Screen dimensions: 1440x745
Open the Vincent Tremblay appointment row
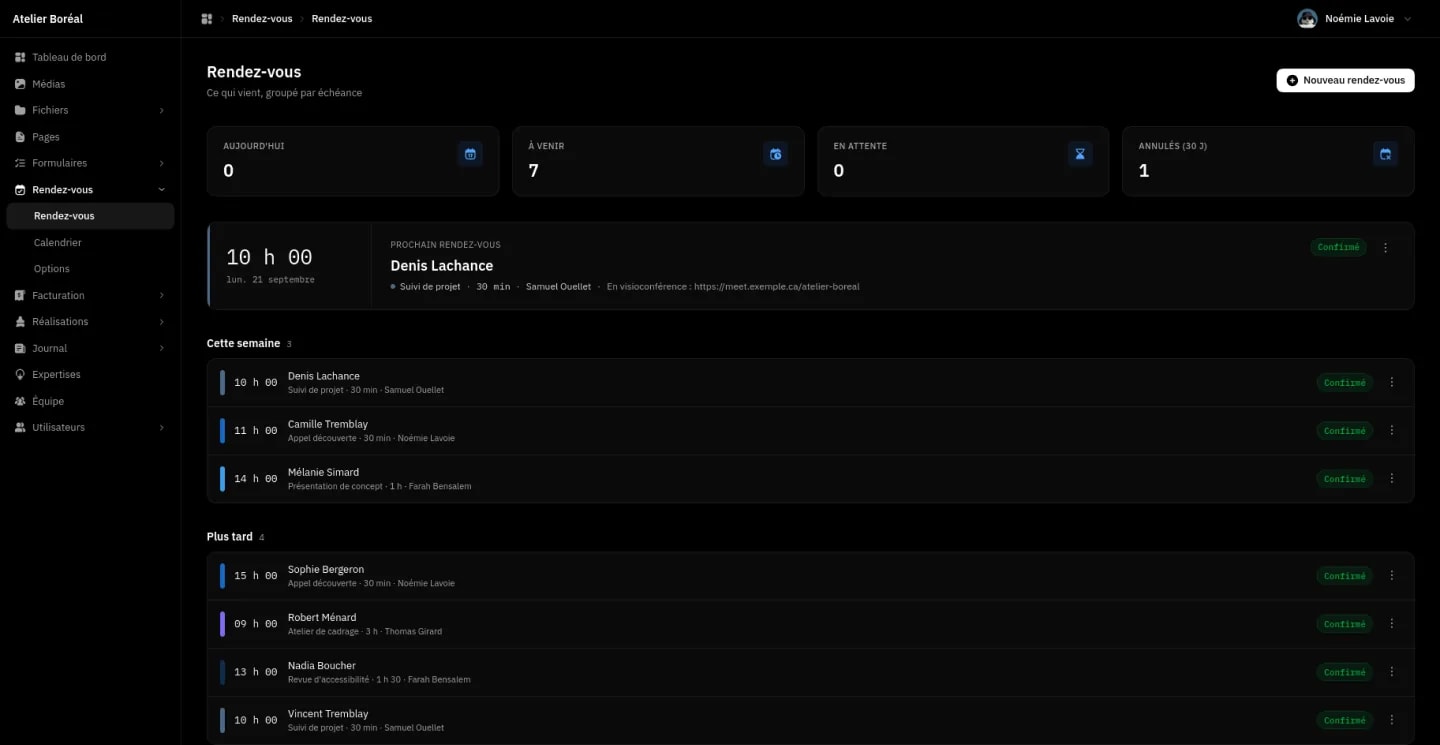pos(810,720)
